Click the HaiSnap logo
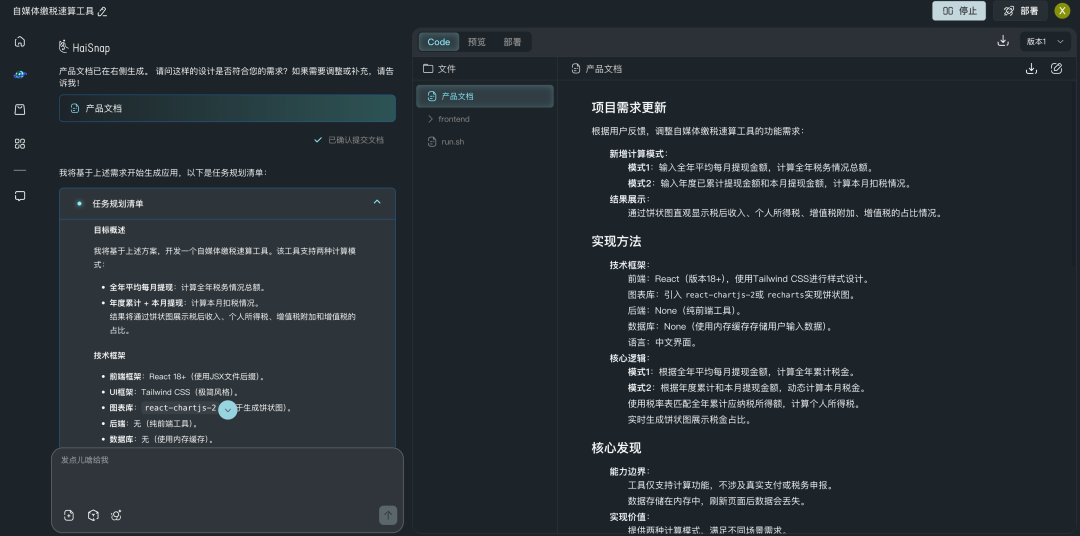This screenshot has height=536, width=1080. (84, 48)
